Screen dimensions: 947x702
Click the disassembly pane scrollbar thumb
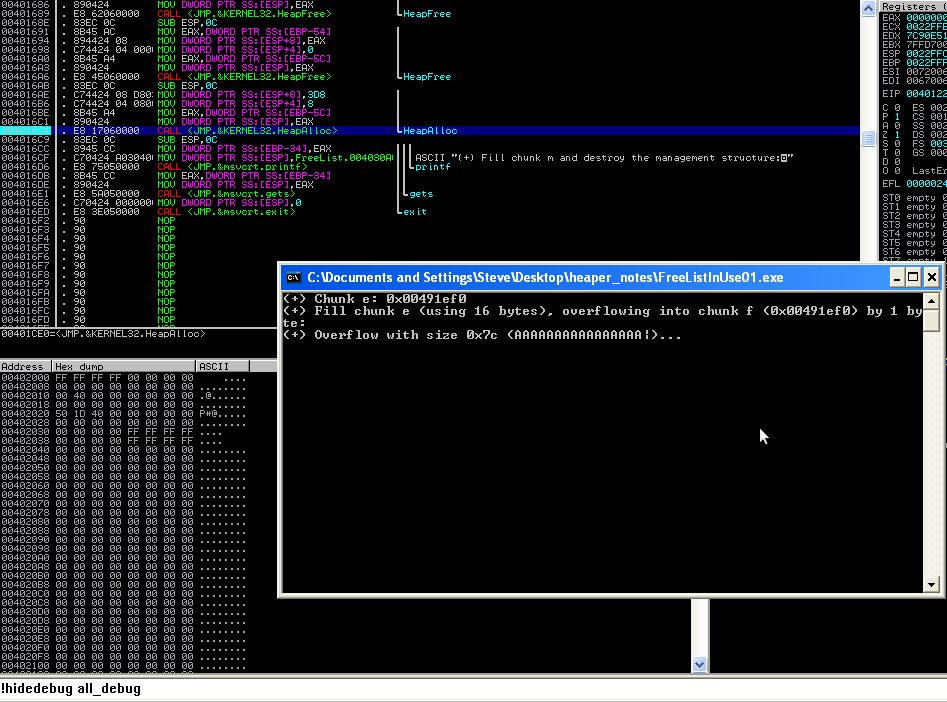point(868,138)
